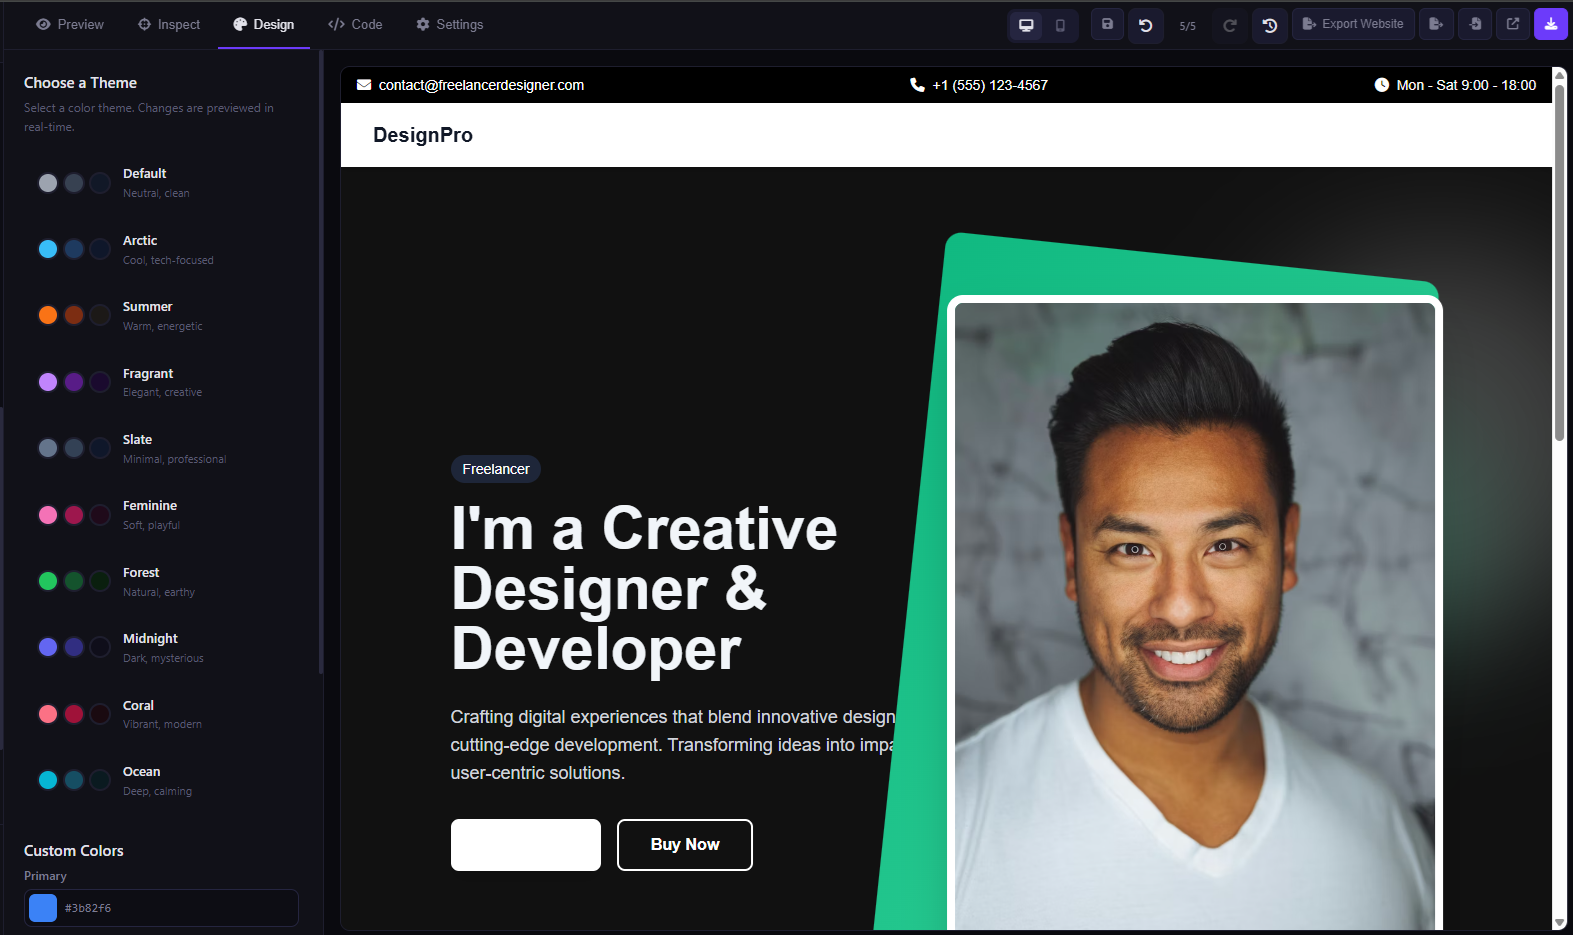The height and width of the screenshot is (935, 1573).
Task: Click the Choose a Theme heading
Action: click(x=80, y=83)
